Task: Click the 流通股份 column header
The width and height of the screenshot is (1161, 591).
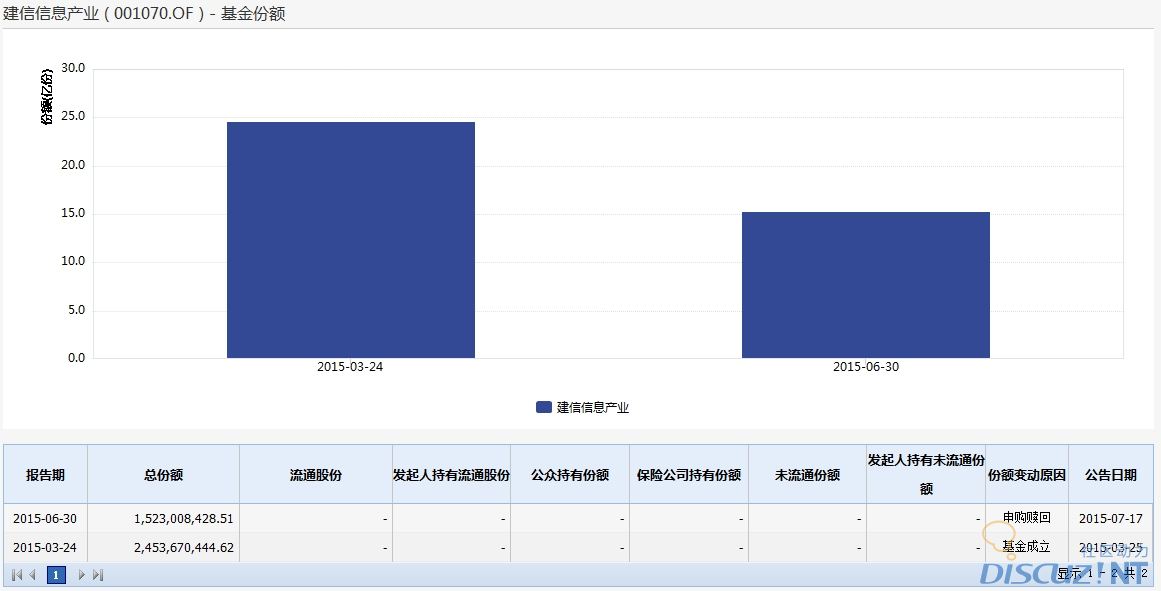Action: [315, 475]
